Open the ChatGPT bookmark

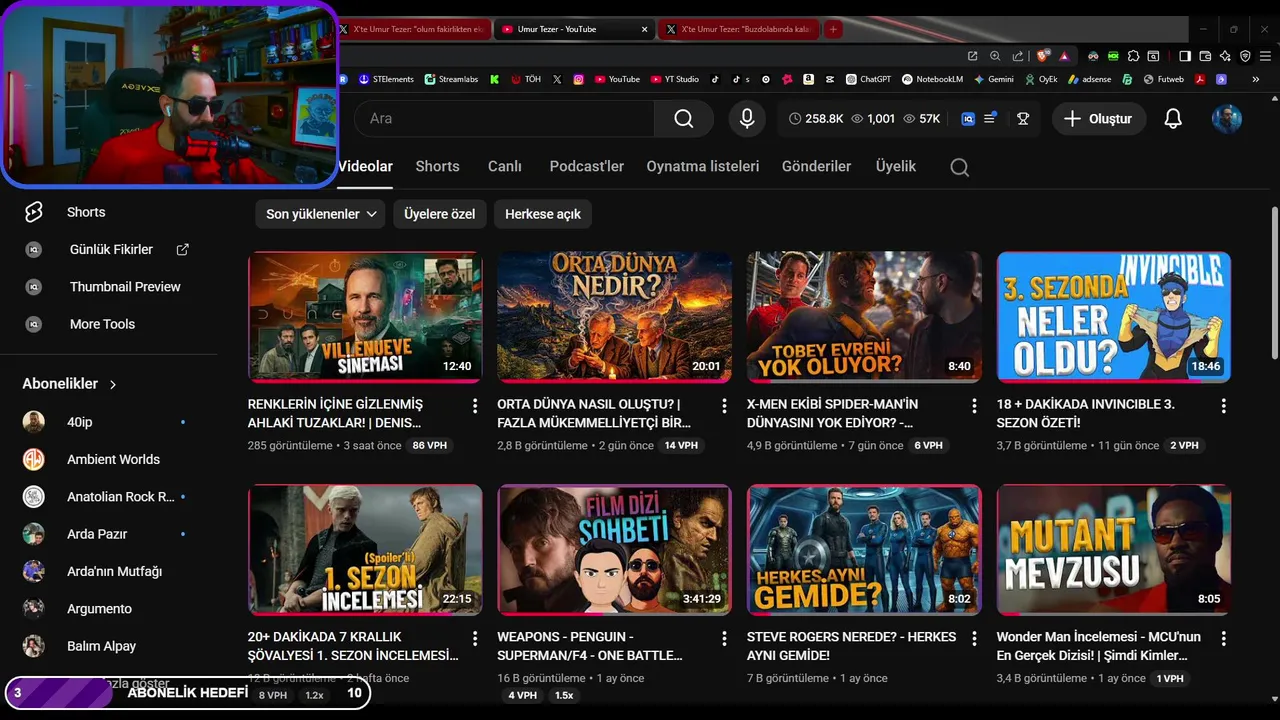(x=868, y=79)
